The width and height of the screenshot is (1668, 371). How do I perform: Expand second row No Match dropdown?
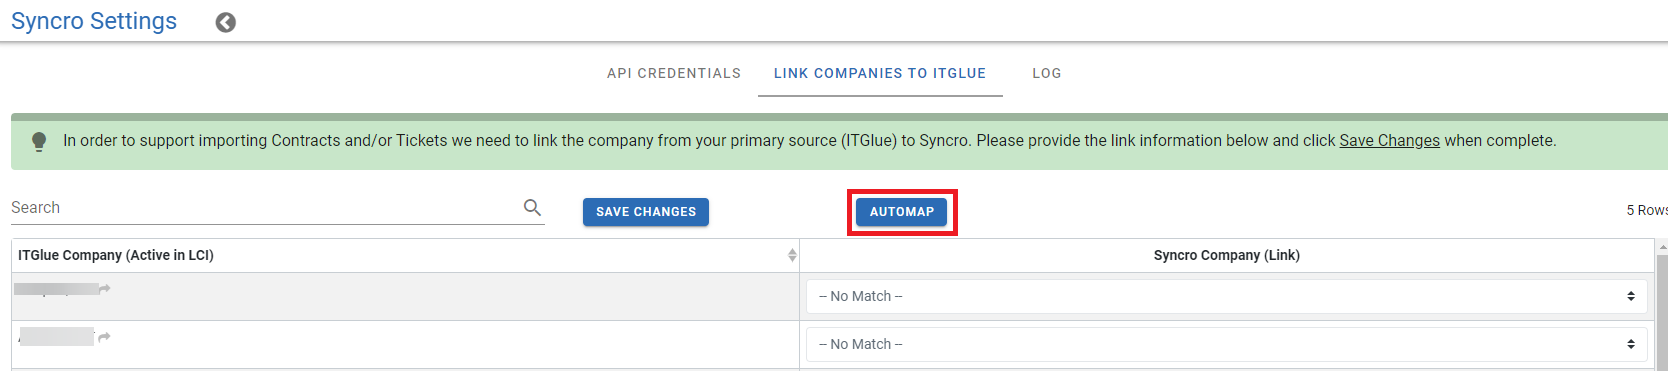1227,344
